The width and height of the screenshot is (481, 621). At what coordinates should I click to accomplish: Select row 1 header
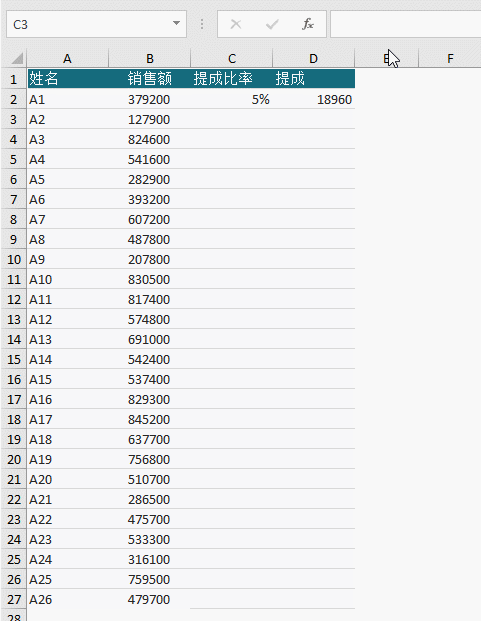(13, 79)
